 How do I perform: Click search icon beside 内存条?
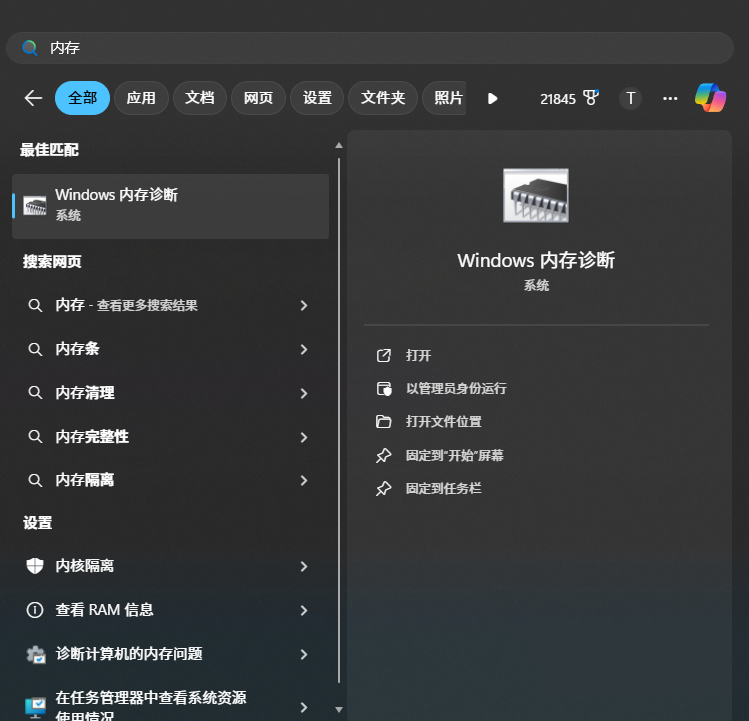click(x=35, y=349)
